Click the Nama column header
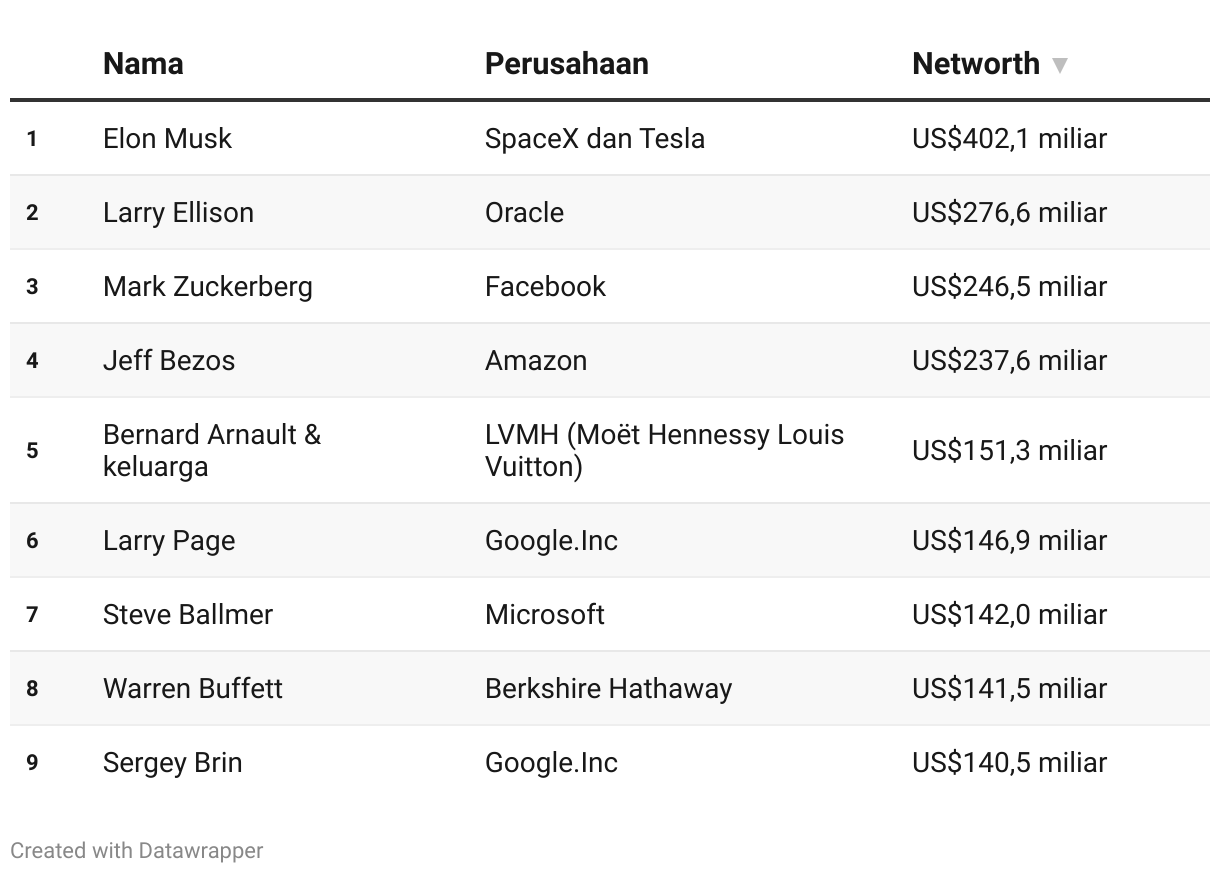Image resolution: width=1220 pixels, height=874 pixels. coord(143,64)
